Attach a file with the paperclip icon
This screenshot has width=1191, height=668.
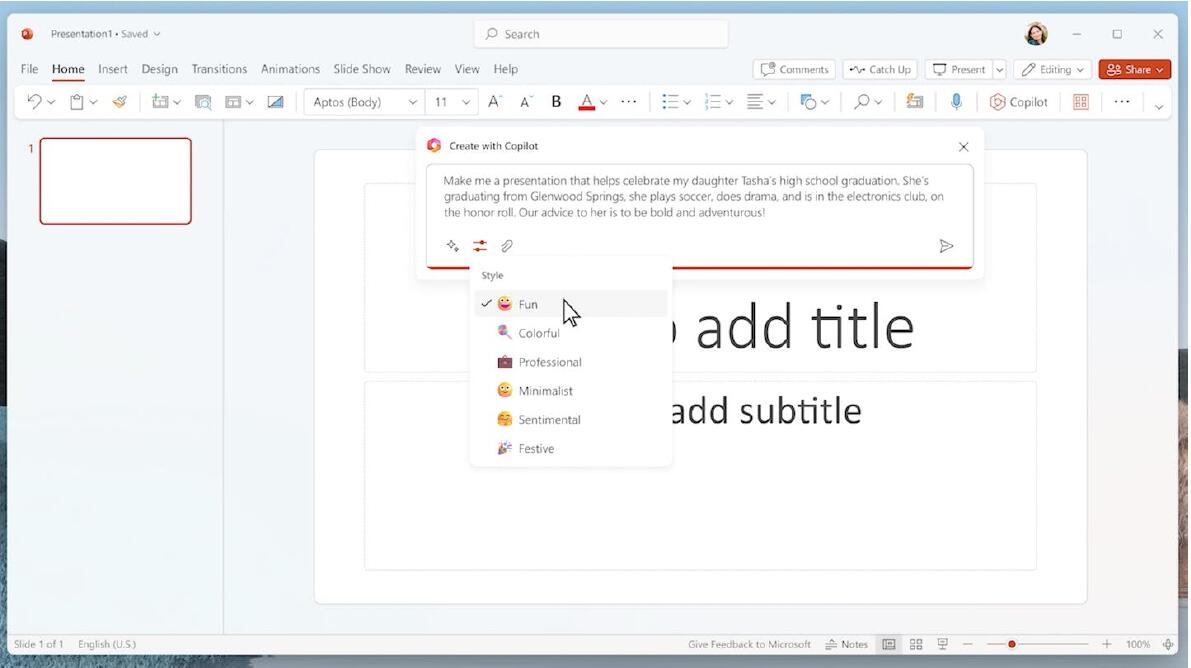pyautogui.click(x=507, y=245)
